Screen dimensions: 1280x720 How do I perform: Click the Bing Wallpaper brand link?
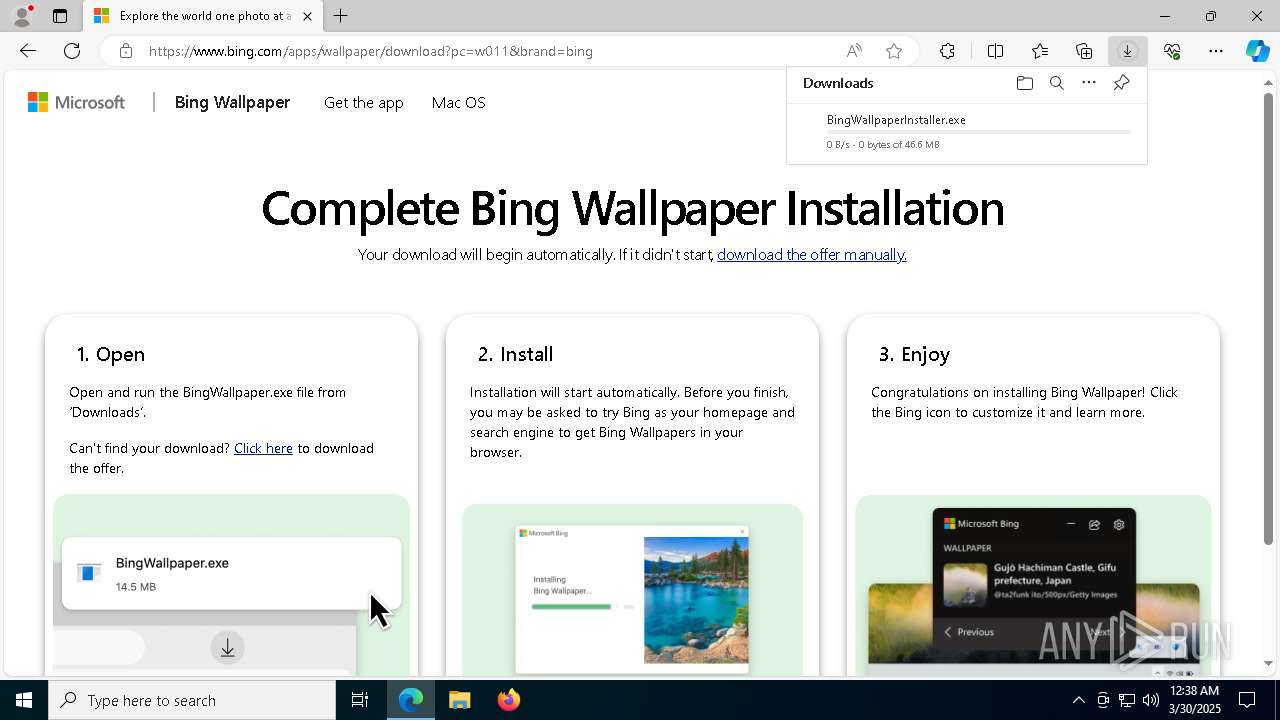[x=232, y=102]
